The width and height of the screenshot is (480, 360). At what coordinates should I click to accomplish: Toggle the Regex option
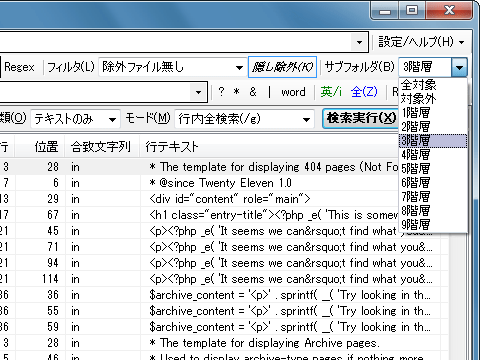pos(19,67)
